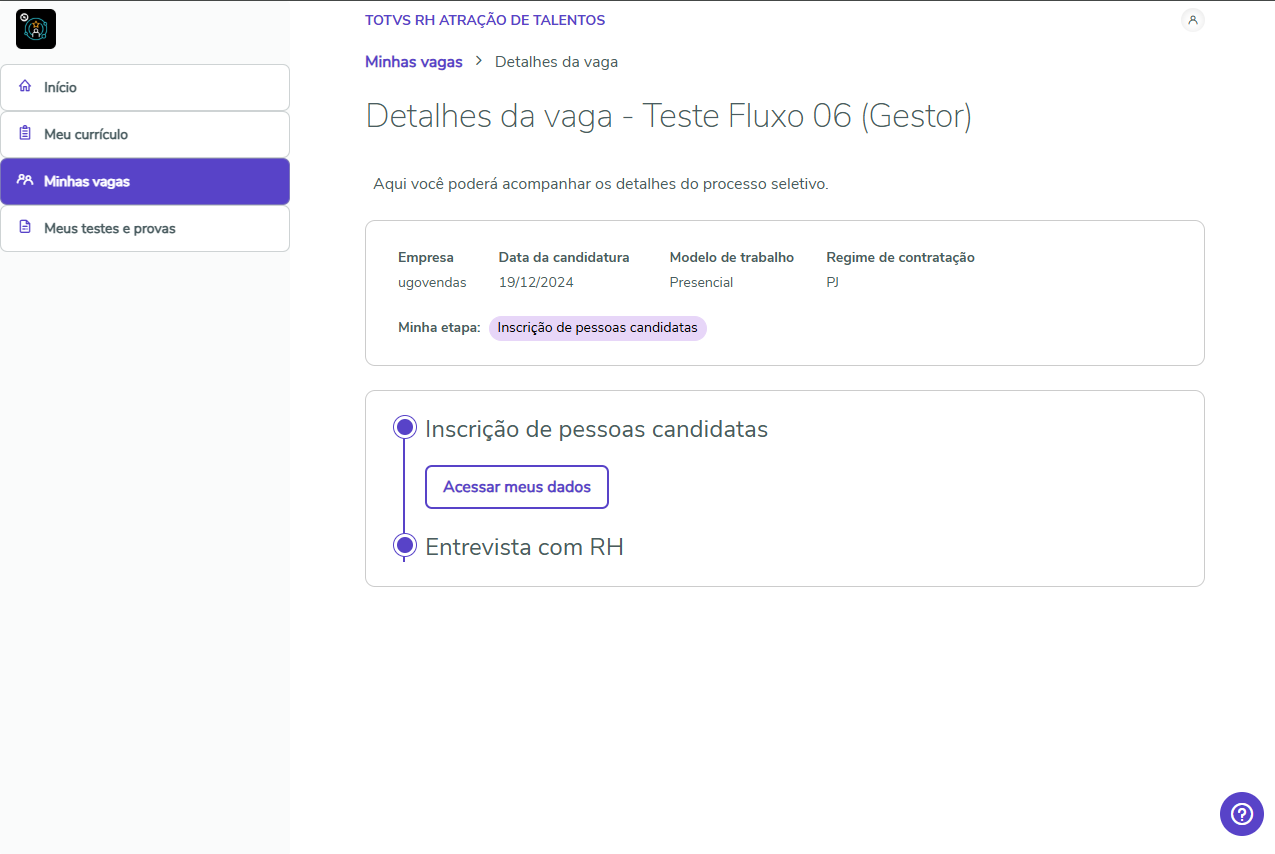Click the people icon in Minhas vagas
1275x854 pixels.
point(25,181)
